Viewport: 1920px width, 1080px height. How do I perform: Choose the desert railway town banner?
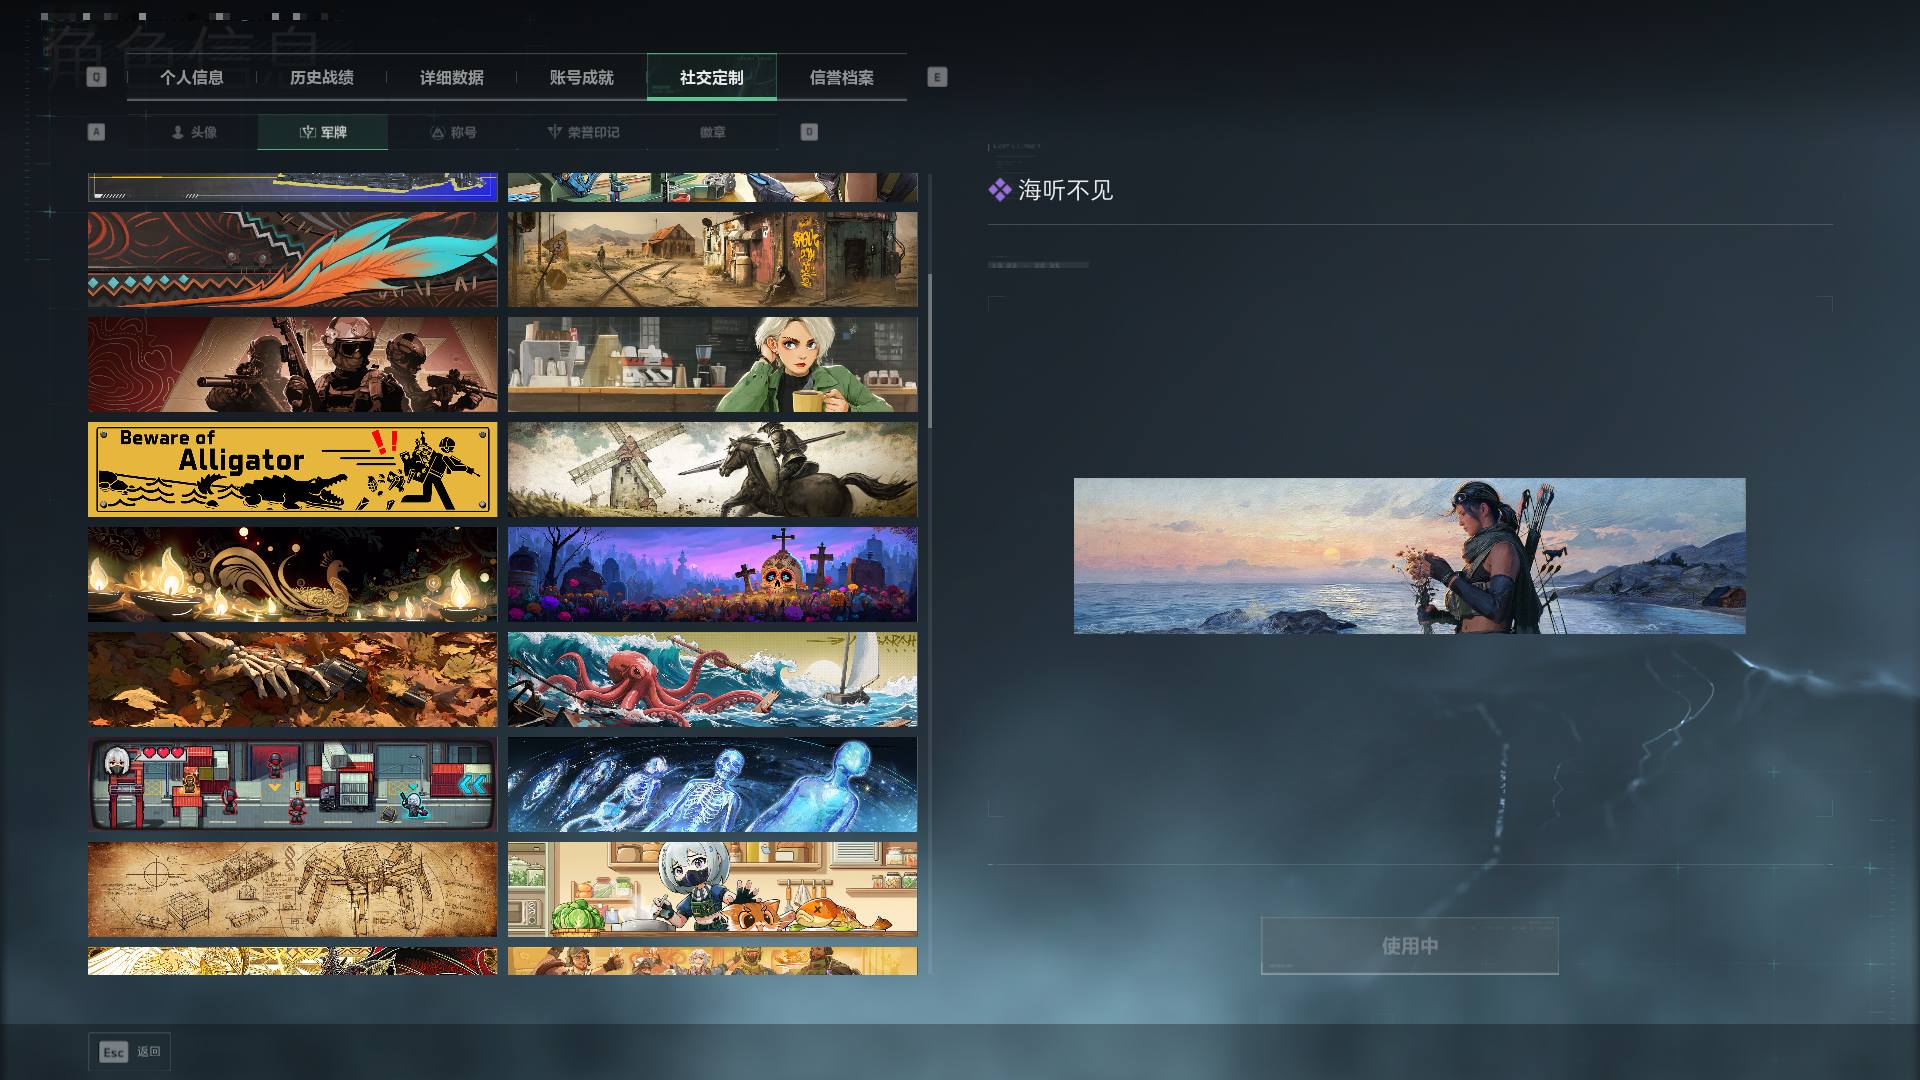(712, 259)
